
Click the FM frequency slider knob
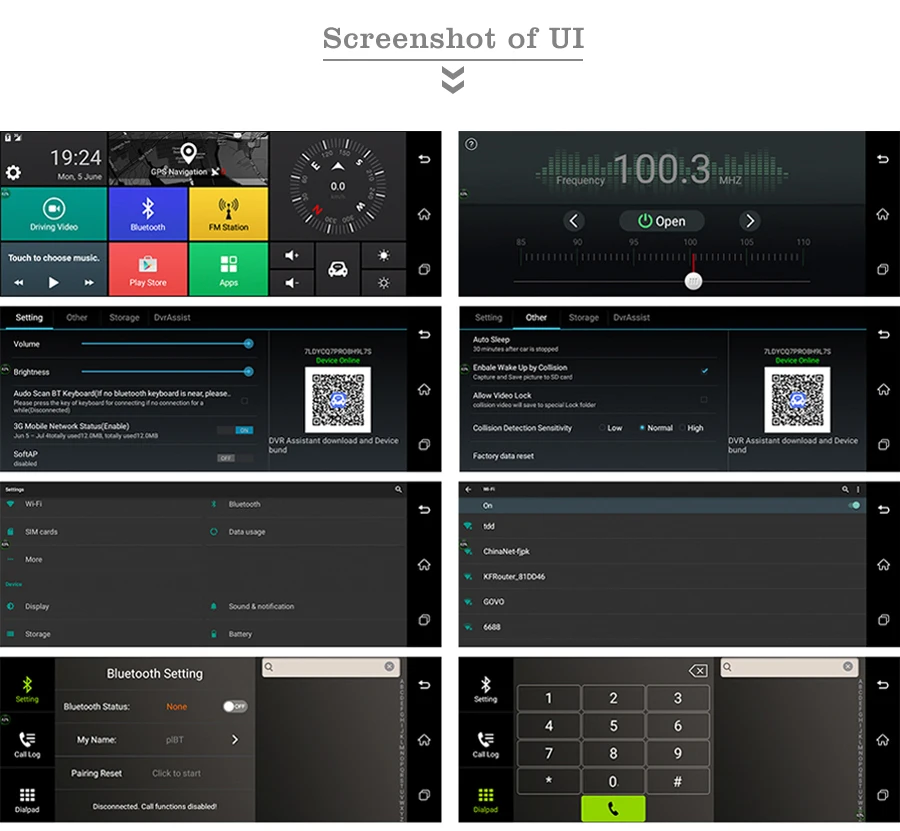coord(693,281)
